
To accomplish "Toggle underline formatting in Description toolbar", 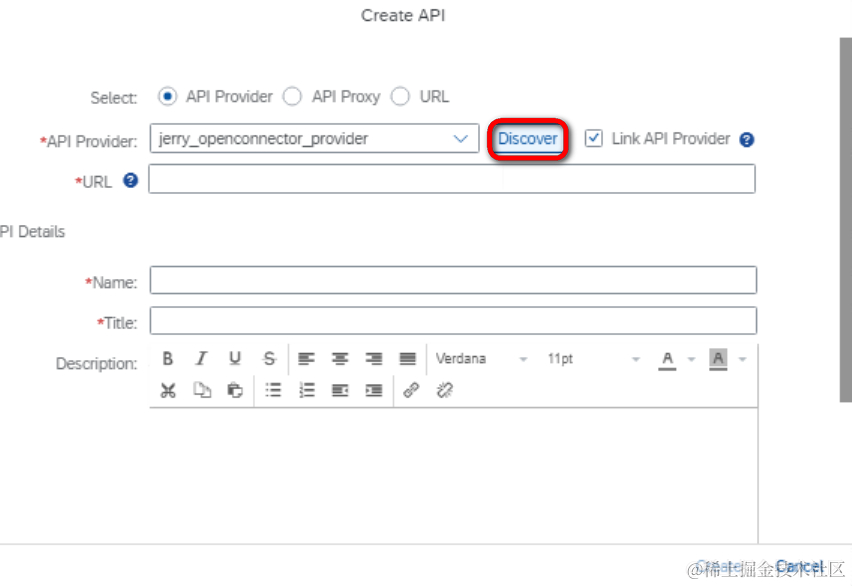I will click(235, 358).
